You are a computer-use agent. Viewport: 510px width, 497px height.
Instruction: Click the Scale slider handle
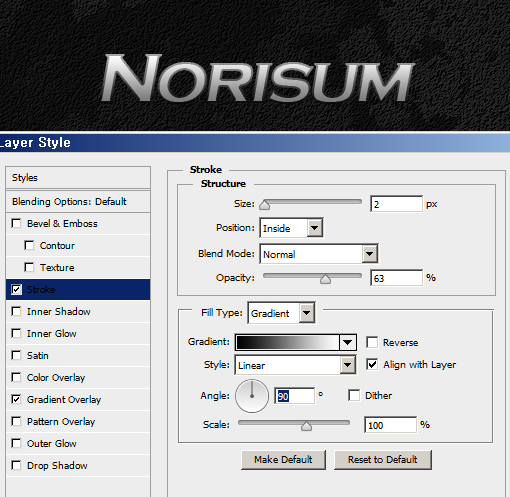pyautogui.click(x=306, y=426)
